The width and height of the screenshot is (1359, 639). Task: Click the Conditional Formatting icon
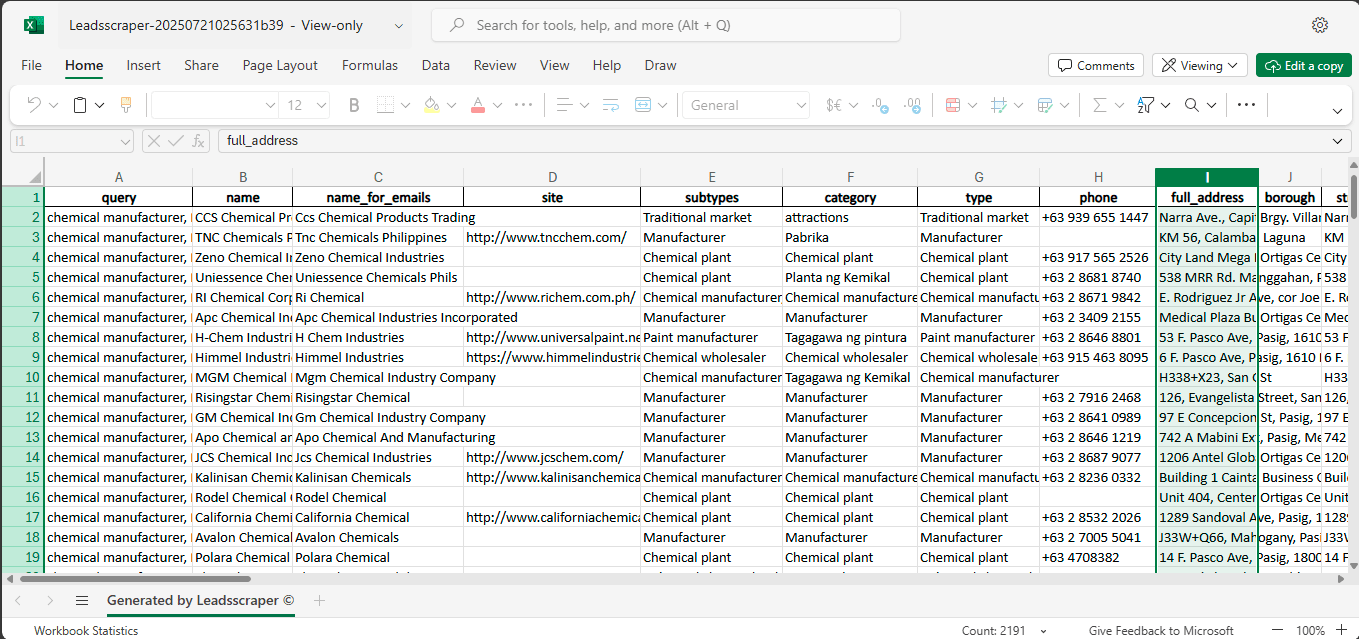pyautogui.click(x=953, y=105)
